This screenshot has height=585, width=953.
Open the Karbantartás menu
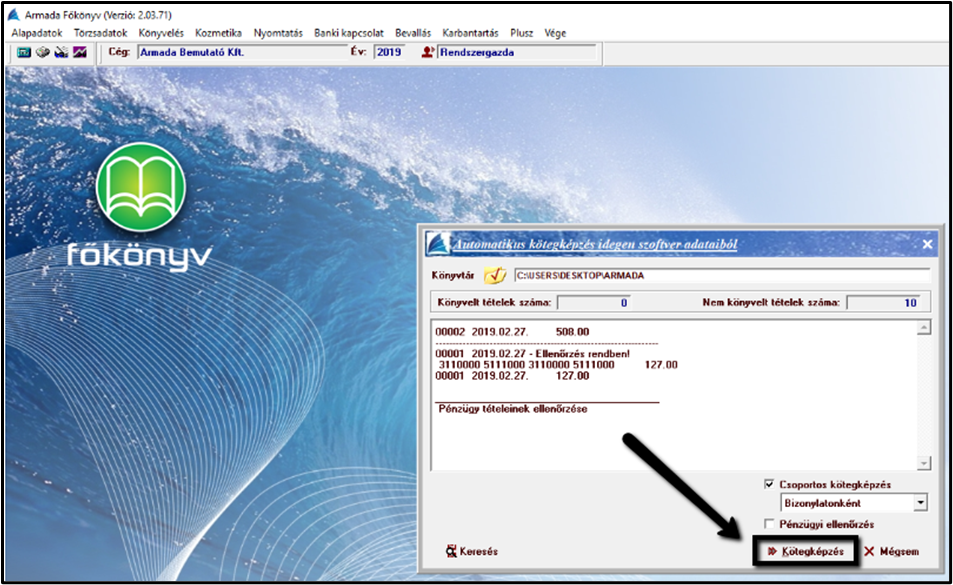(x=470, y=33)
